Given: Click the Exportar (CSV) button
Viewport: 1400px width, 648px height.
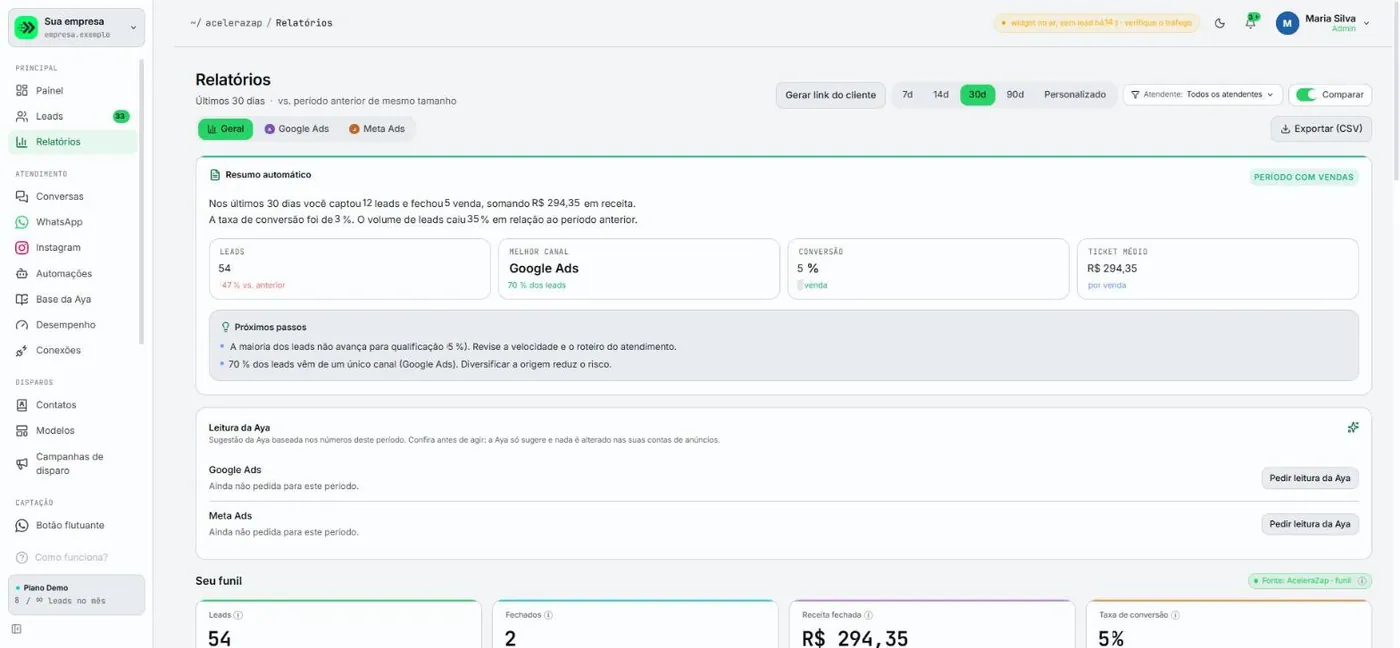Looking at the screenshot, I should (x=1321, y=129).
